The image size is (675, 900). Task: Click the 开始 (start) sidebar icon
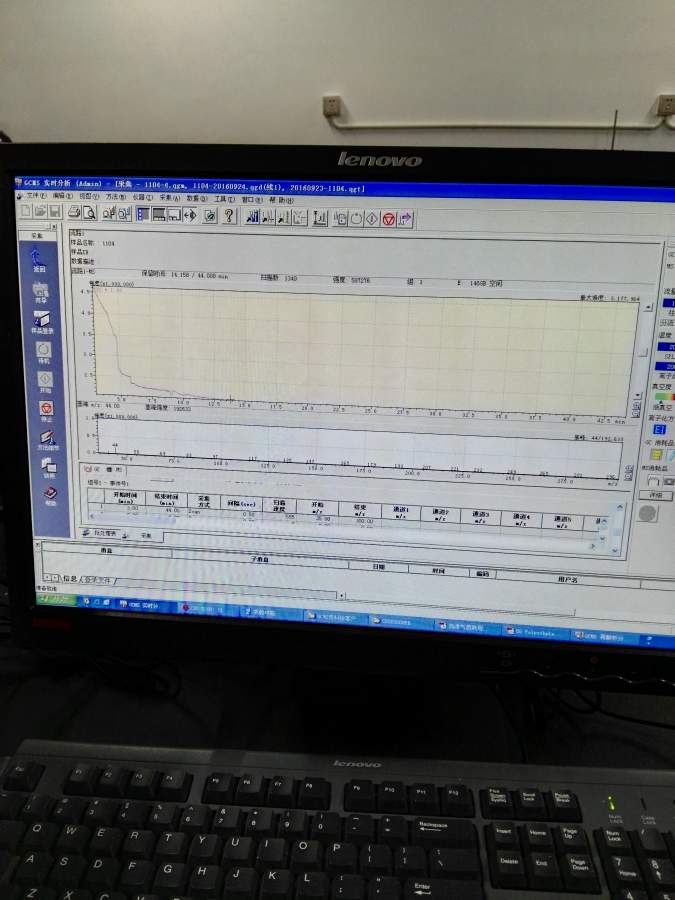coord(45,382)
